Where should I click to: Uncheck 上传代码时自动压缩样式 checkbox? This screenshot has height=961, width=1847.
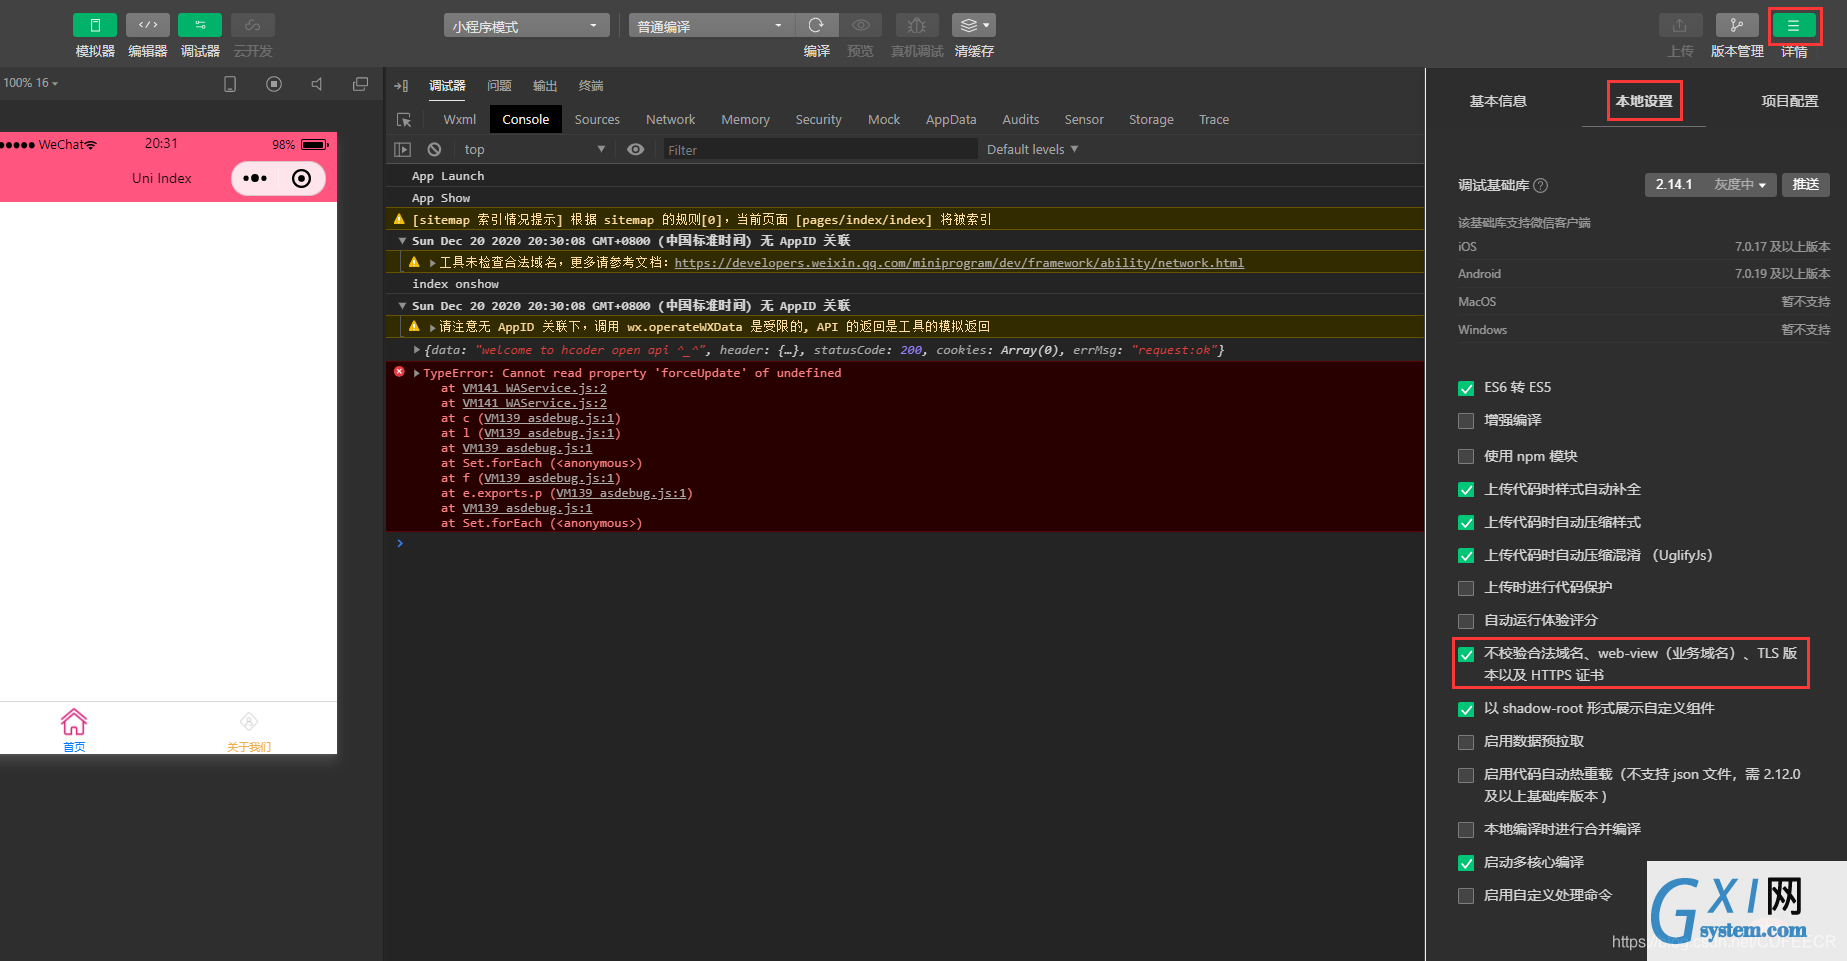[x=1466, y=523]
